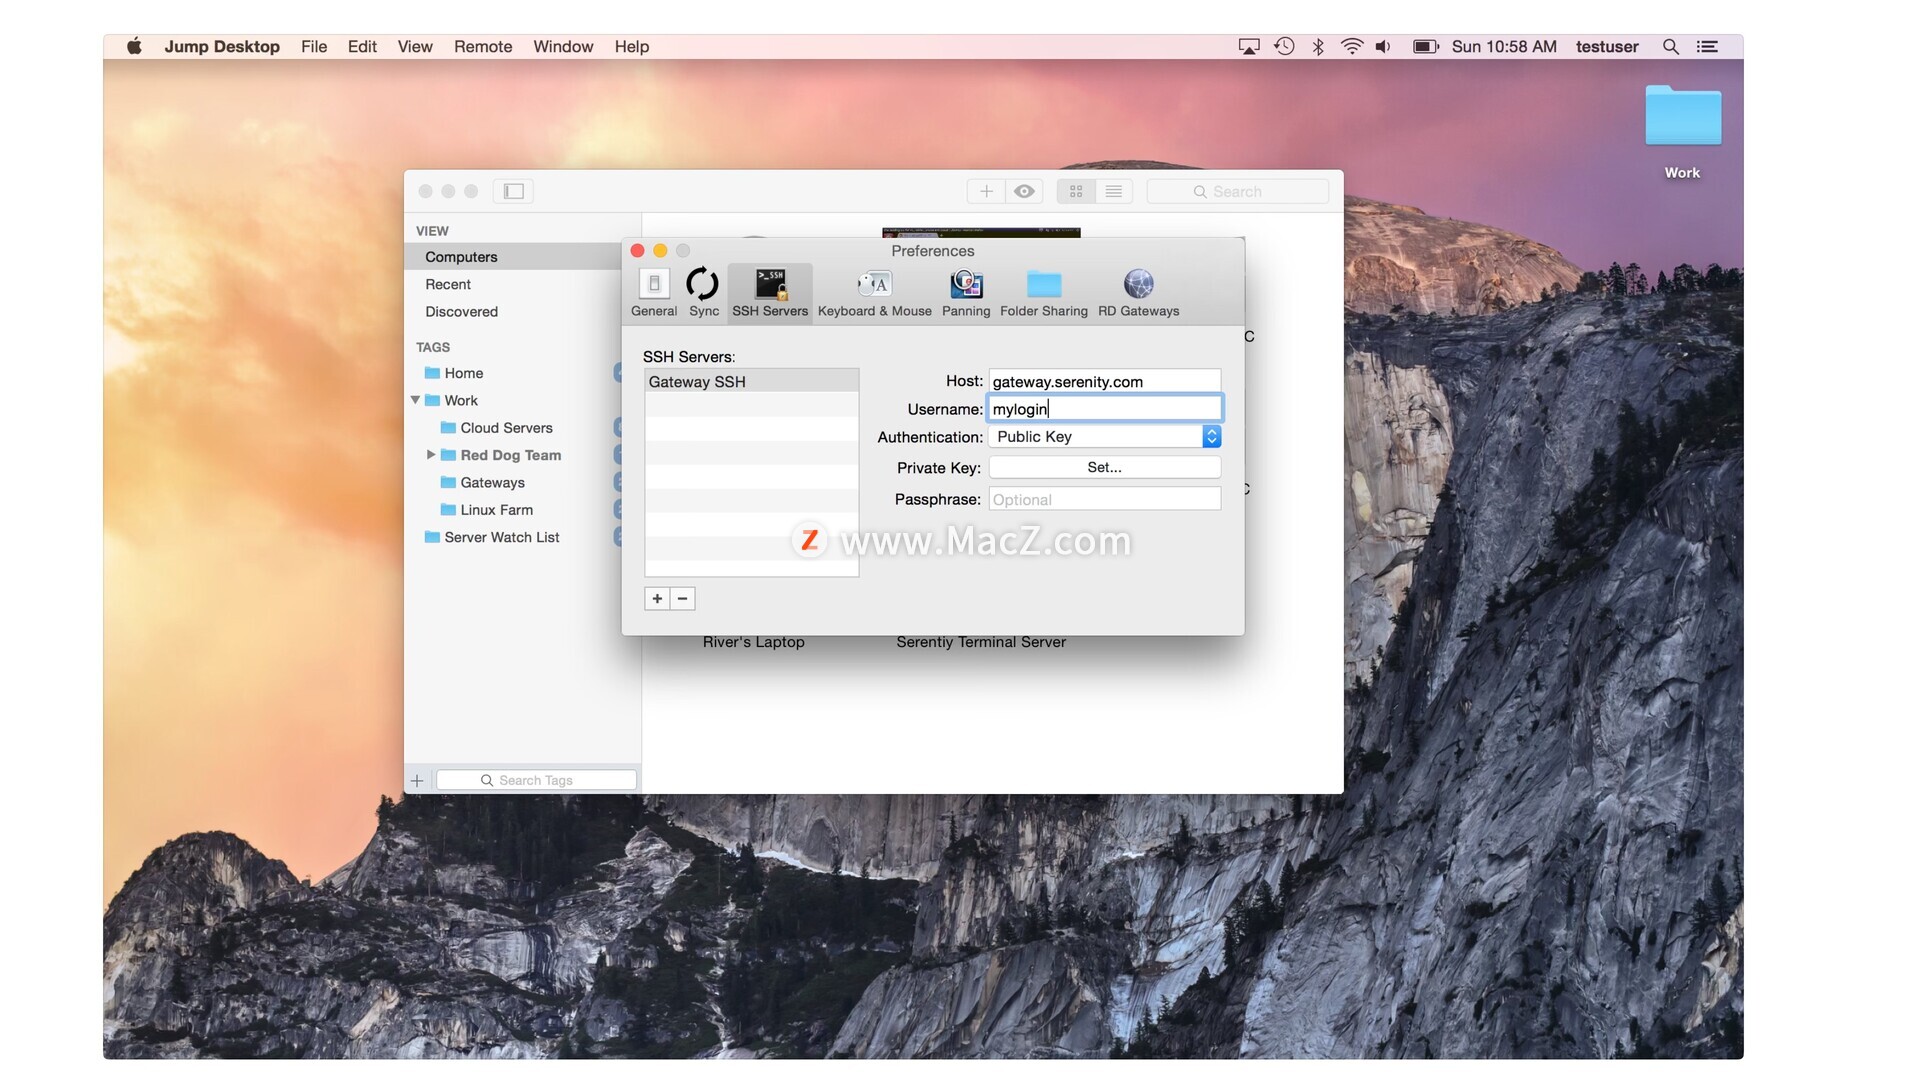This screenshot has height=1080, width=1920.
Task: Open the Jump Desktop application menu
Action: click(x=222, y=46)
